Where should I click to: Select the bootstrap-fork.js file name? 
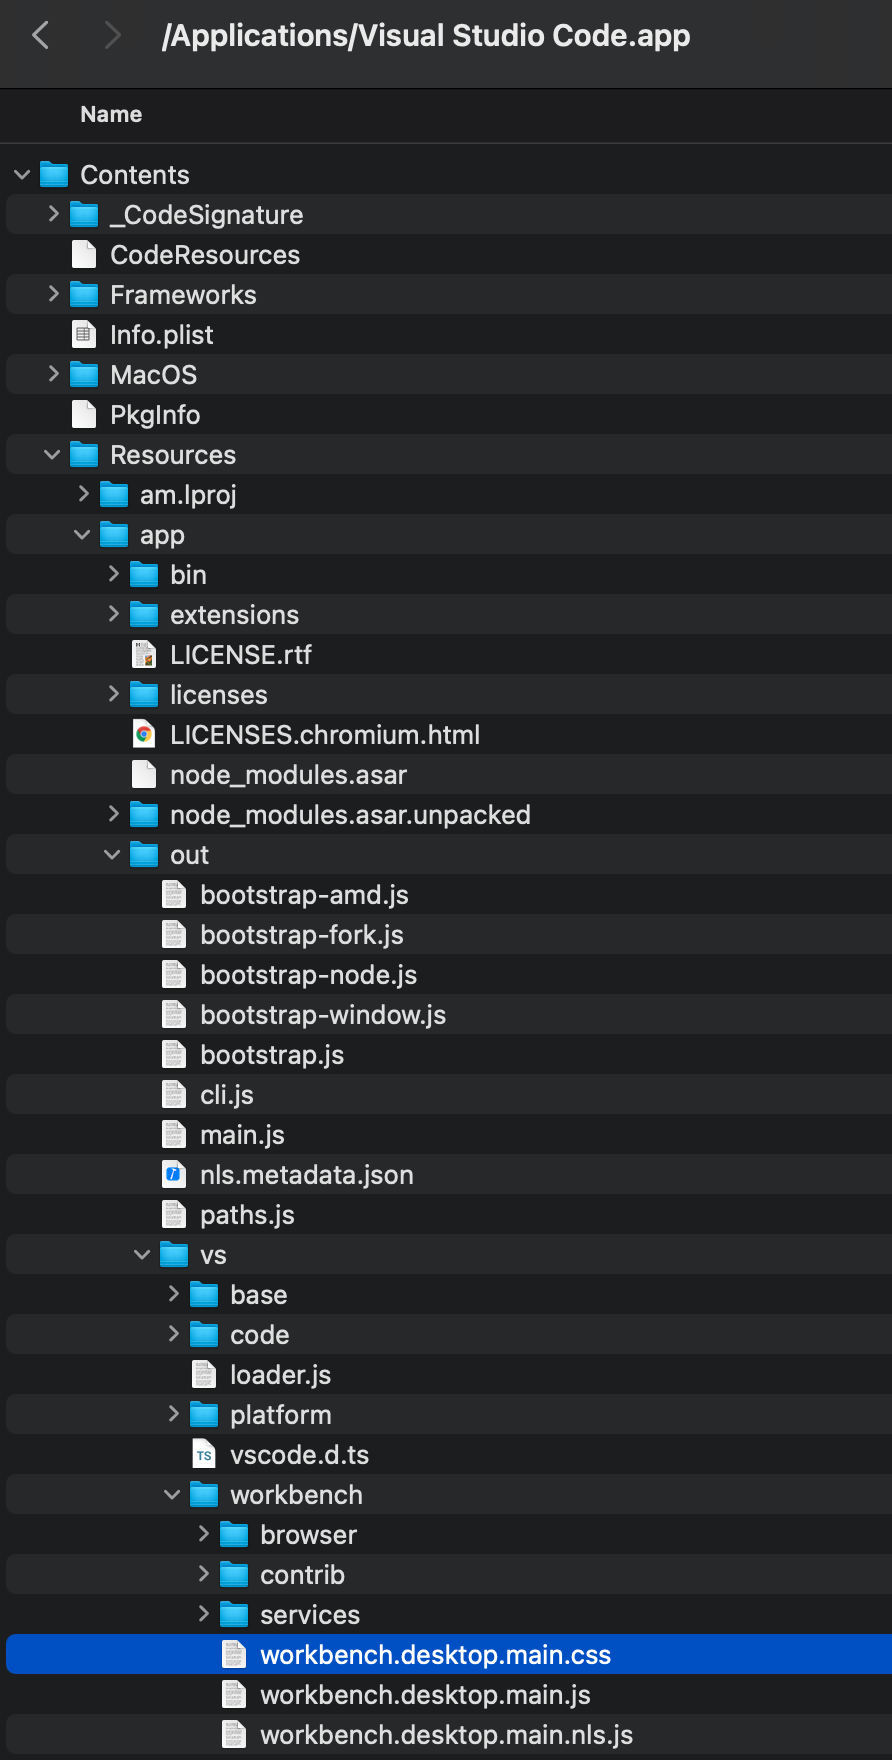click(x=302, y=935)
